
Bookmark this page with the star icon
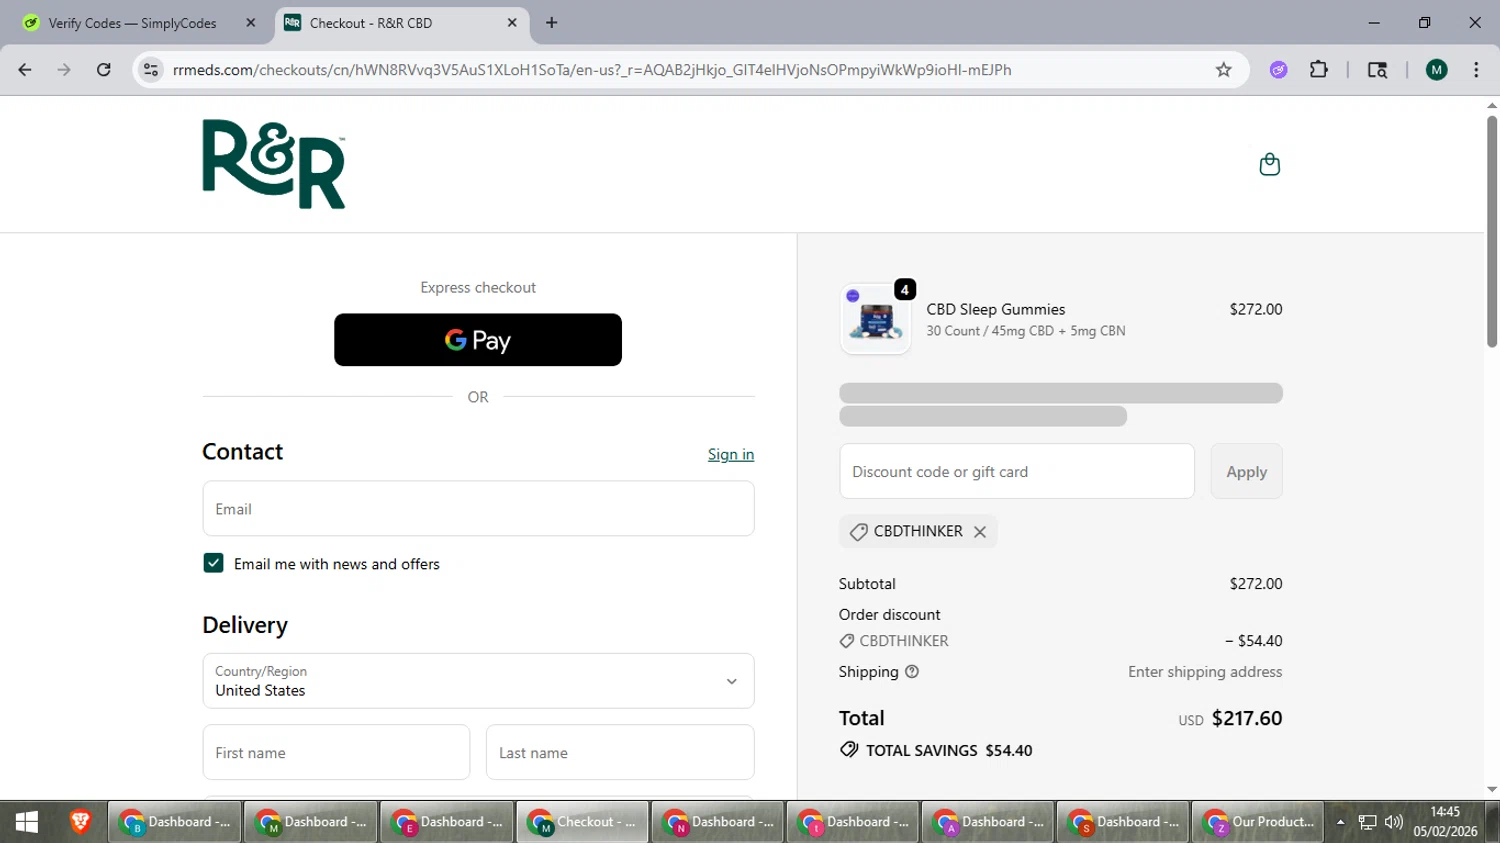point(1223,70)
